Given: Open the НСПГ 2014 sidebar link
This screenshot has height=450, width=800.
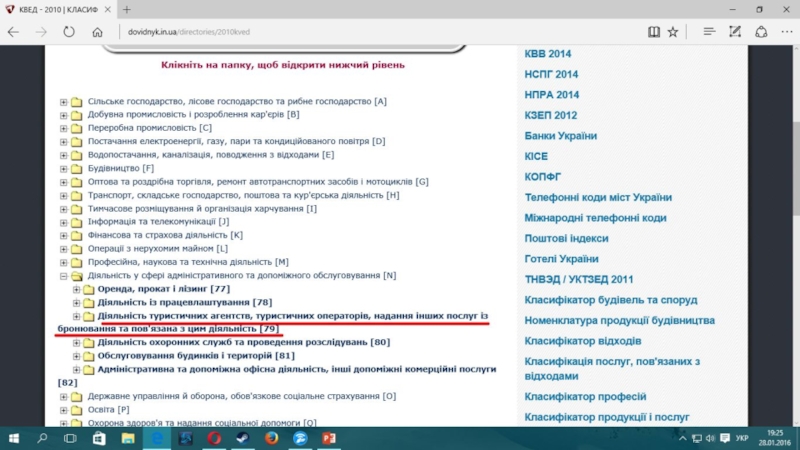Looking at the screenshot, I should click(x=551, y=74).
